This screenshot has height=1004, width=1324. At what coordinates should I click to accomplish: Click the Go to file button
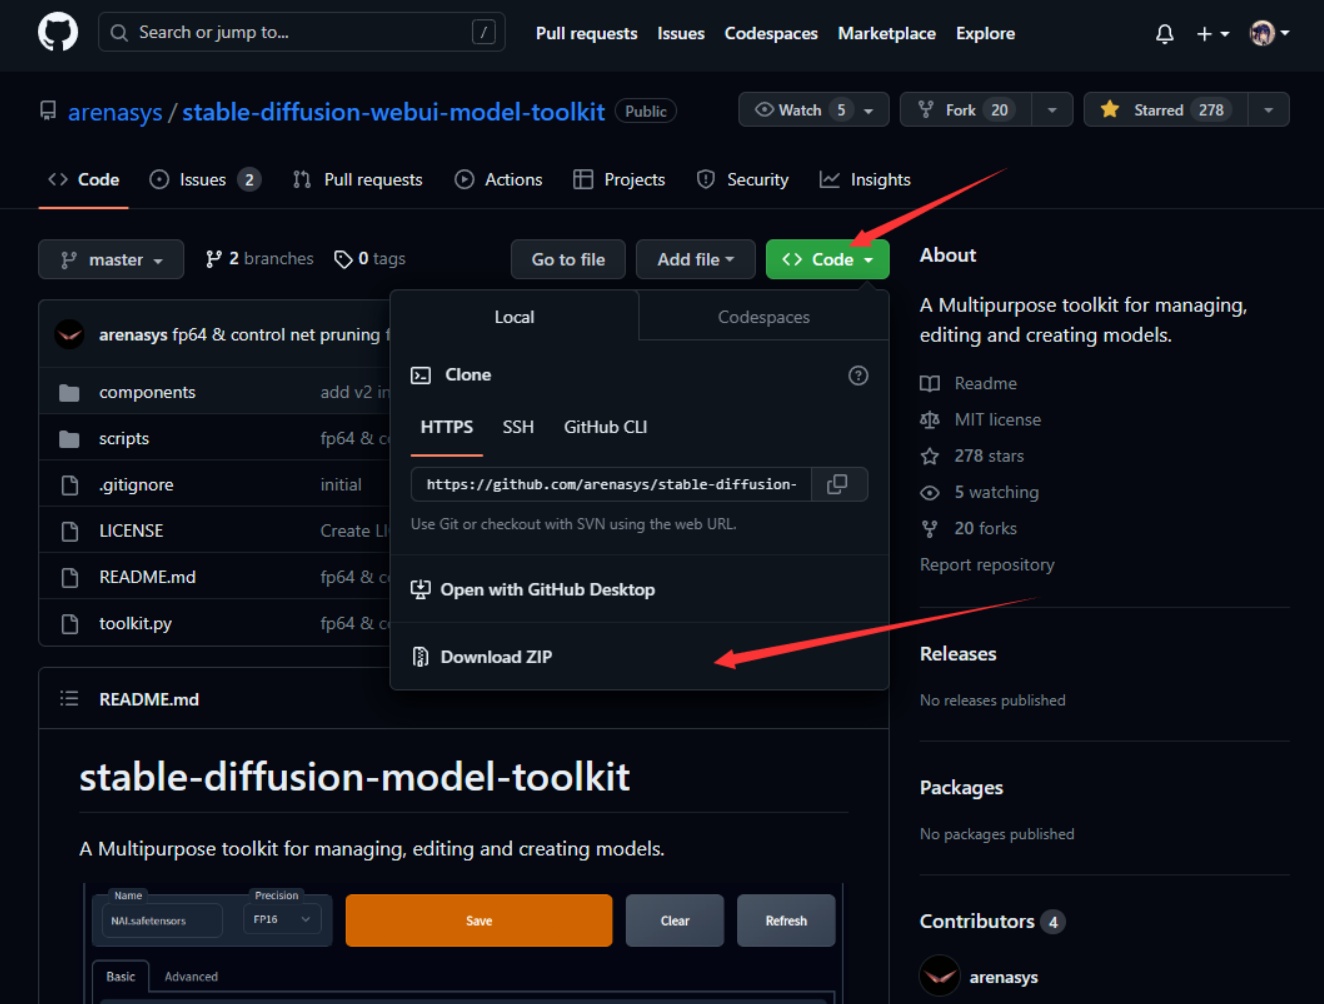568,259
